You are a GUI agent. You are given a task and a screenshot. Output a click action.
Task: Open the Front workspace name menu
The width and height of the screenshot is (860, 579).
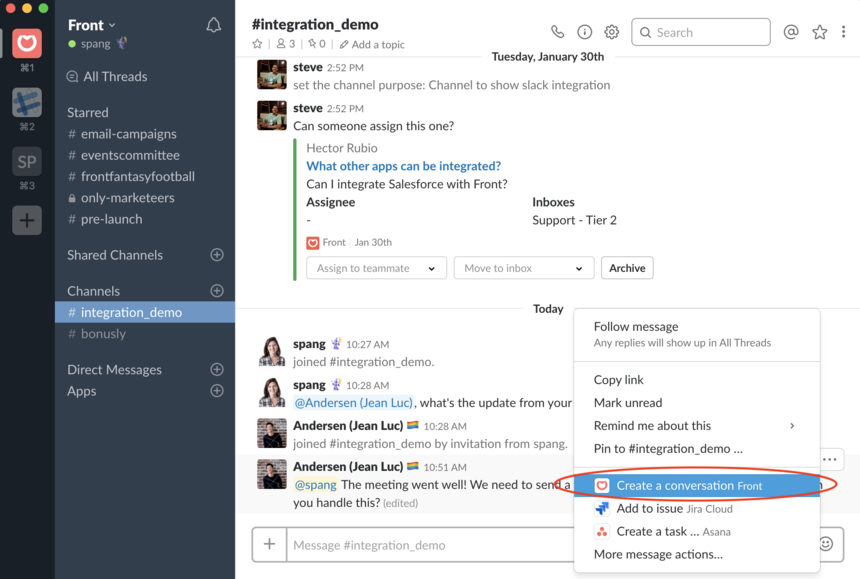click(92, 25)
